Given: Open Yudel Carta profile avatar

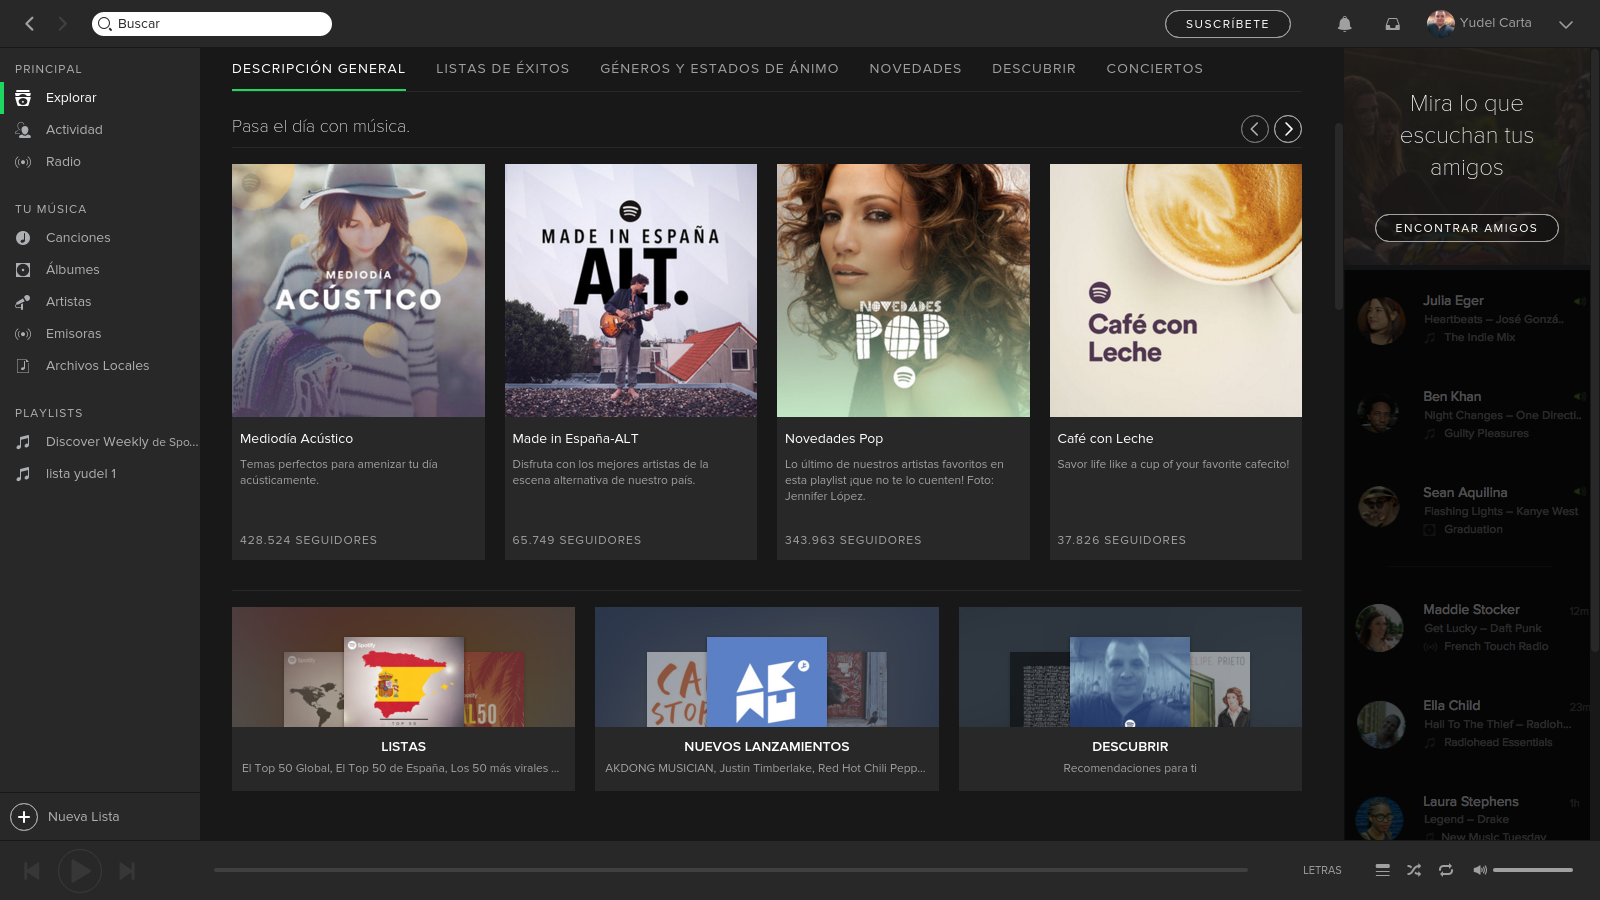Looking at the screenshot, I should (x=1440, y=23).
